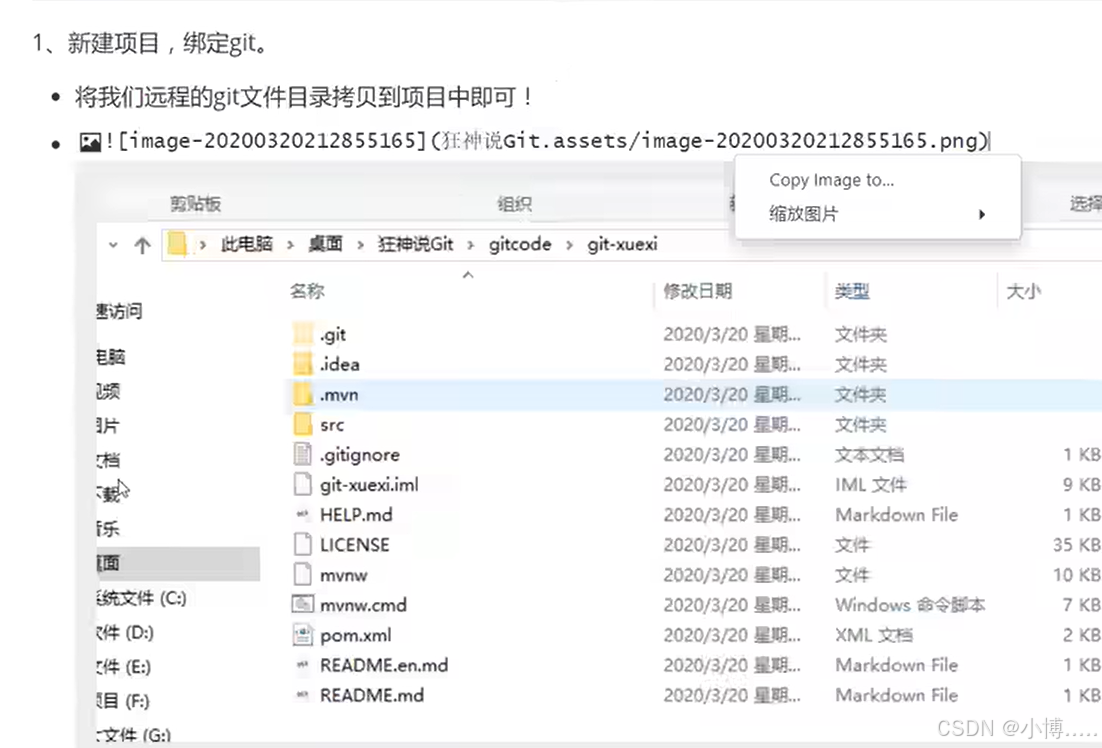Click HELP.md file name

(x=356, y=515)
